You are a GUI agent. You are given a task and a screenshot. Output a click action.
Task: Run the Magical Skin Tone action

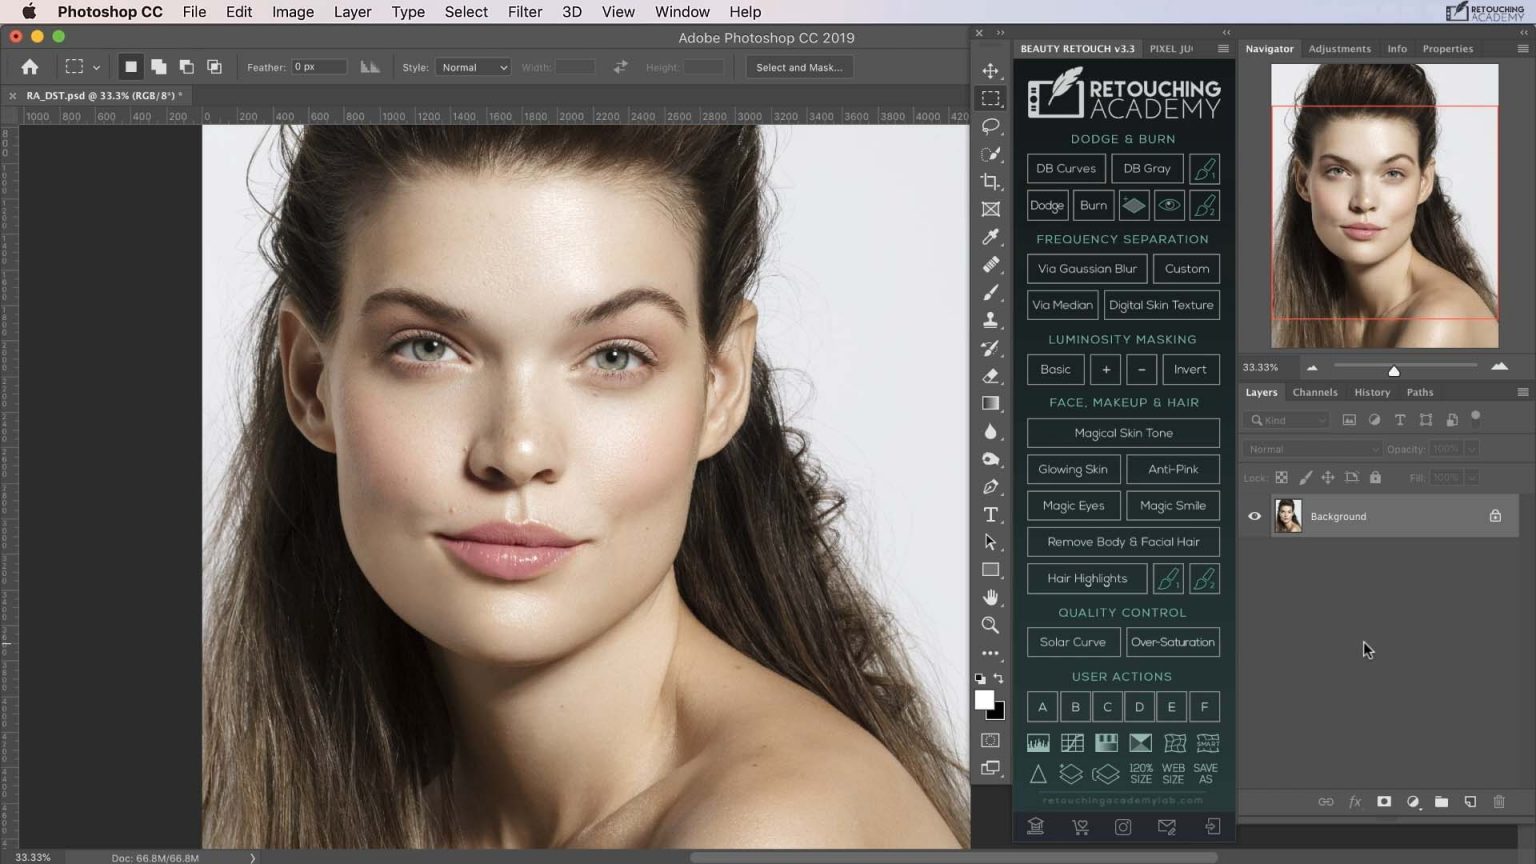[x=1122, y=432]
